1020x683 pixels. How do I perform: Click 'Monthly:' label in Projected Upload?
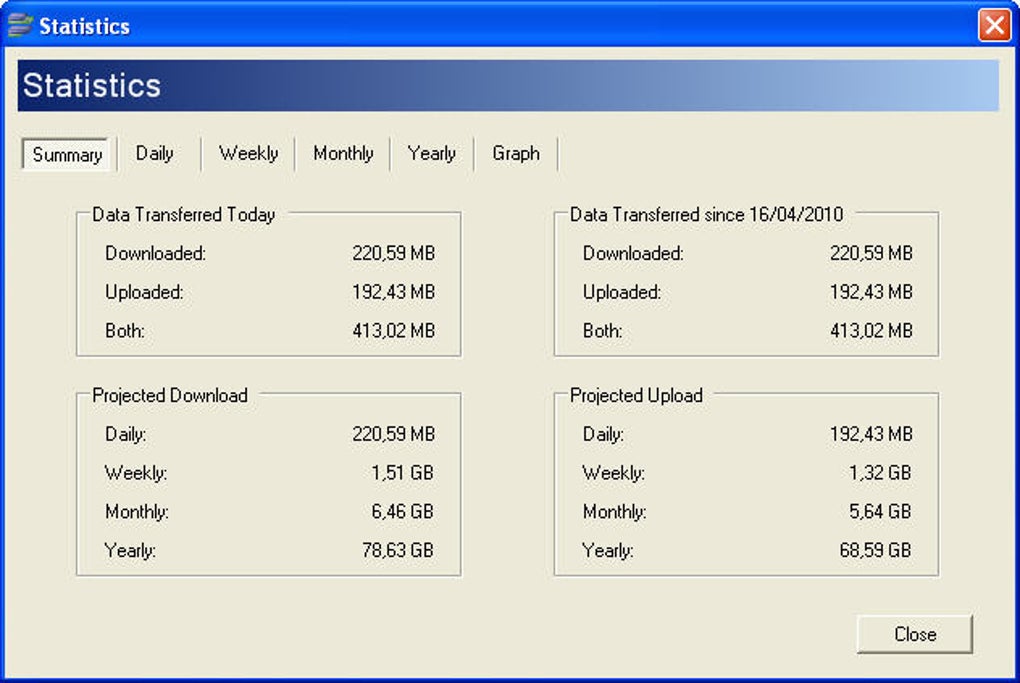[x=615, y=512]
